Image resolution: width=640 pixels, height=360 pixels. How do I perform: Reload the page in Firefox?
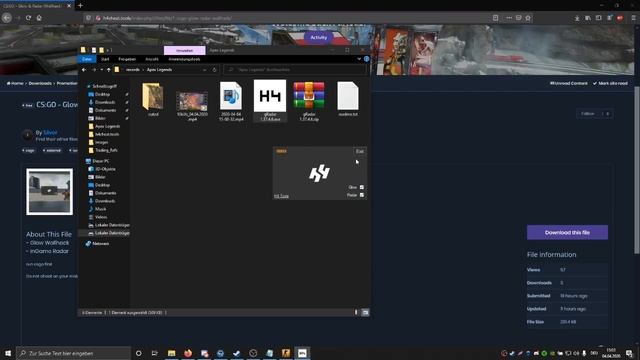[28, 18]
